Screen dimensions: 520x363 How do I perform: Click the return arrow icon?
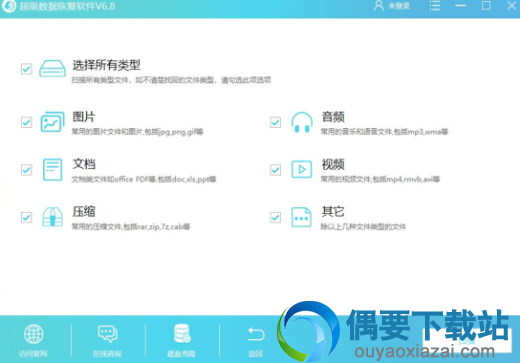tap(256, 334)
